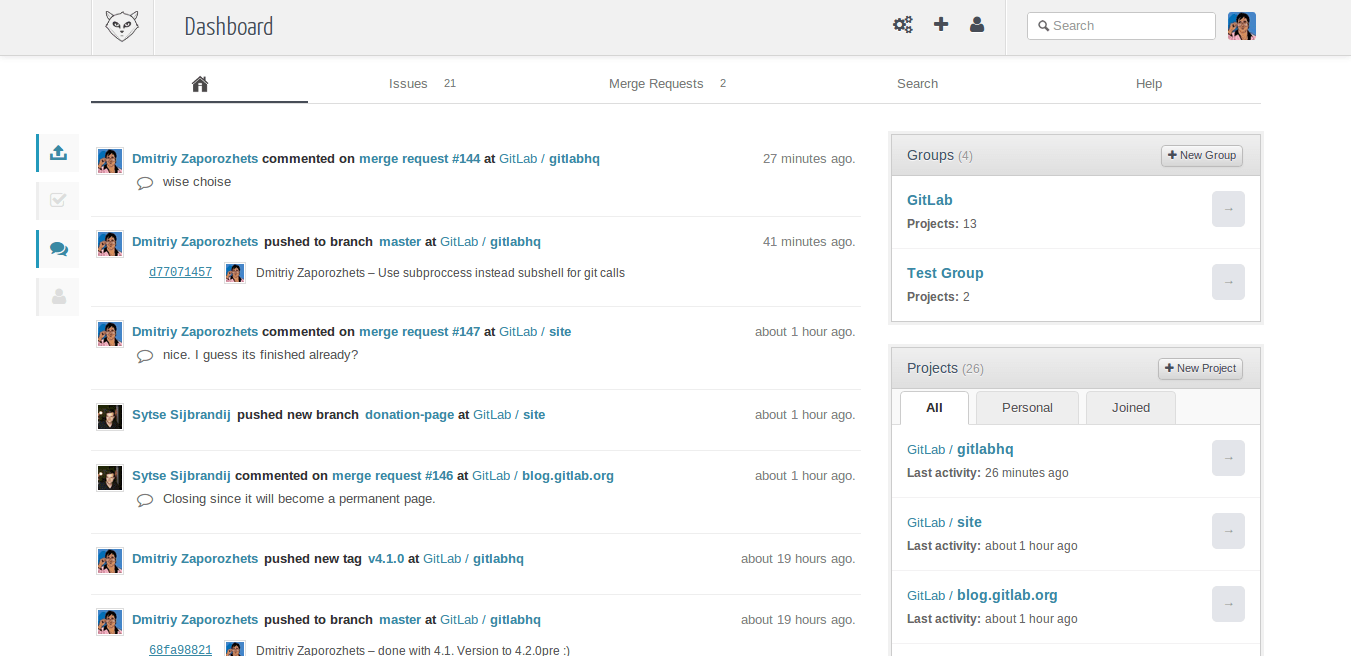Click the user avatar in top right
The width and height of the screenshot is (1351, 656).
click(1241, 26)
